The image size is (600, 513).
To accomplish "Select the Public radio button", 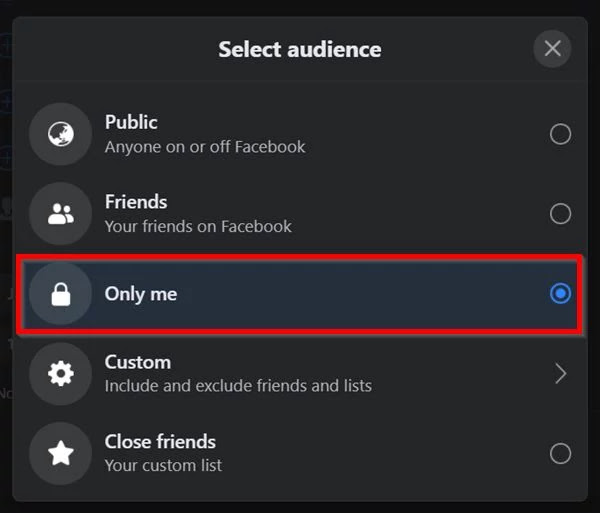I will click(560, 134).
